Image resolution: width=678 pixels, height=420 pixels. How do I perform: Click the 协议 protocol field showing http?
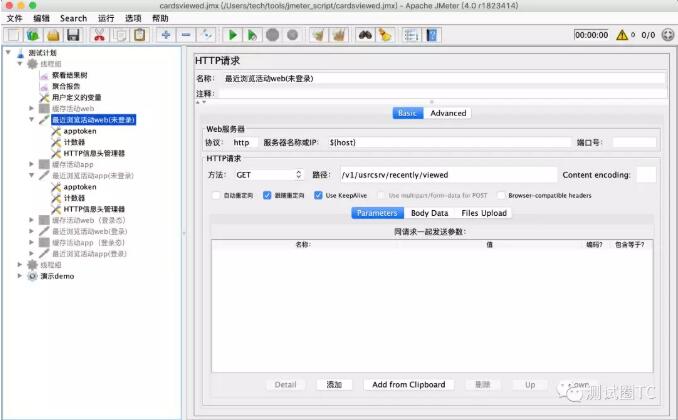click(243, 142)
